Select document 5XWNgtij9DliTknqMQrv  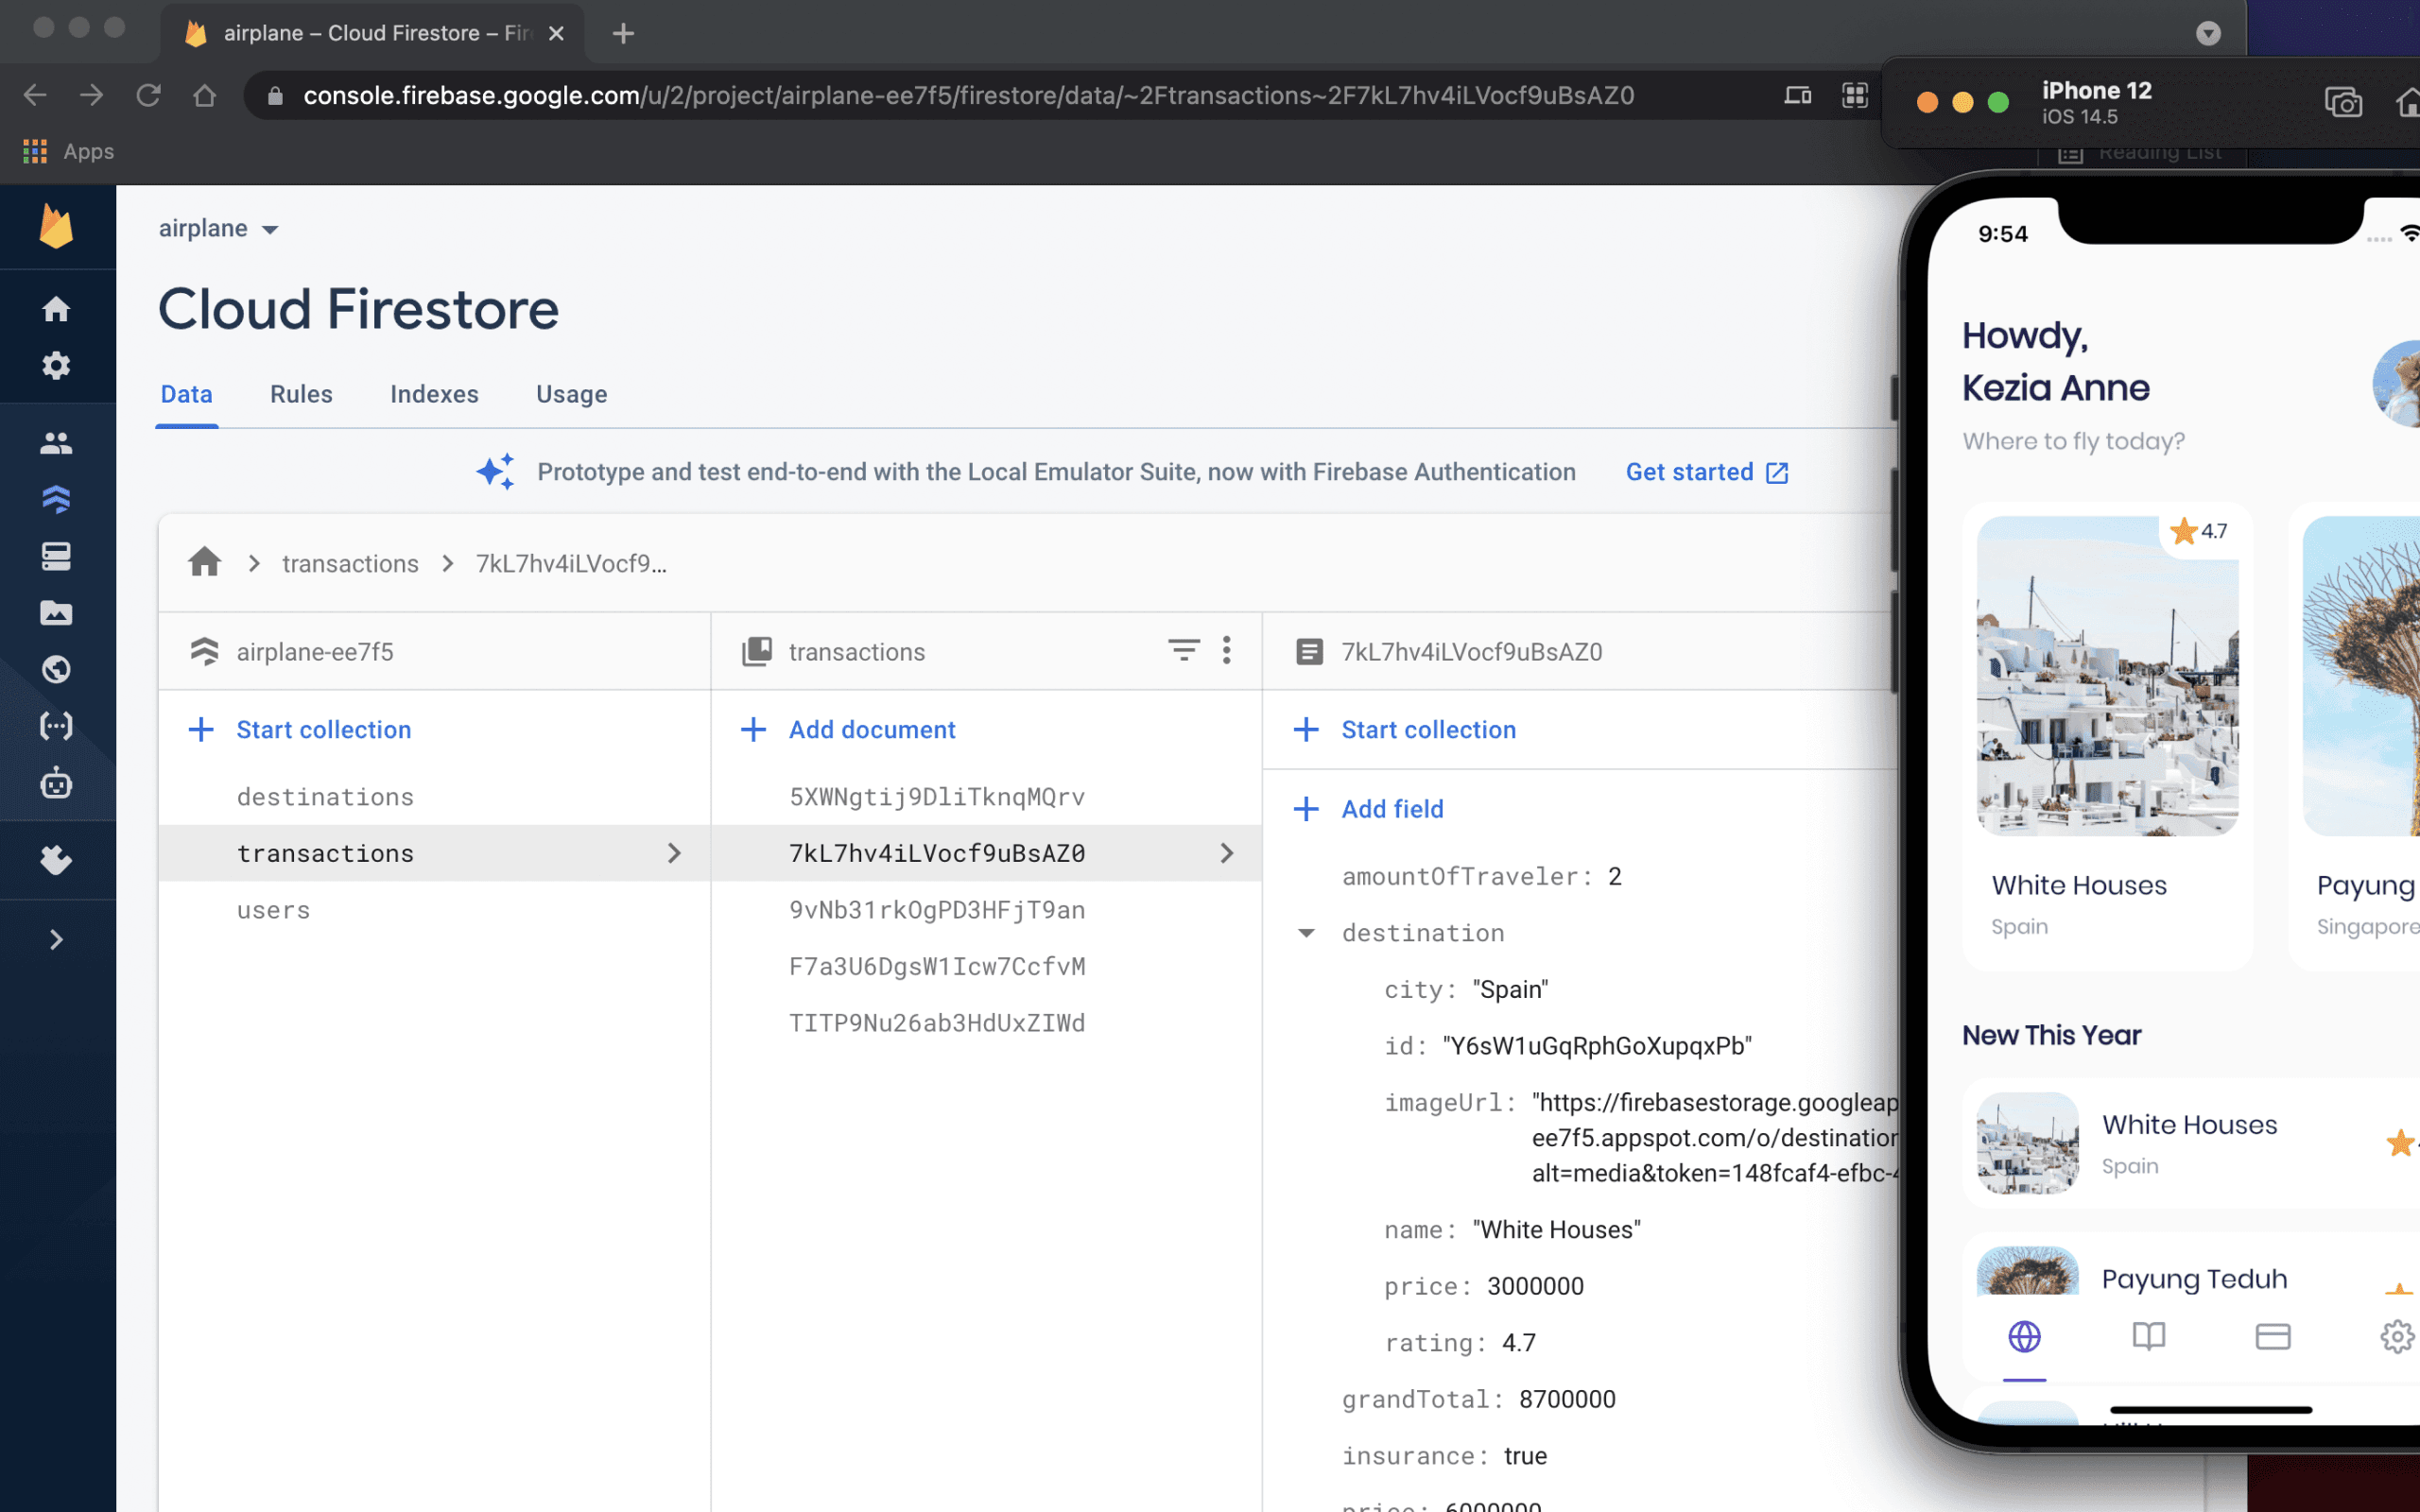tap(986, 797)
